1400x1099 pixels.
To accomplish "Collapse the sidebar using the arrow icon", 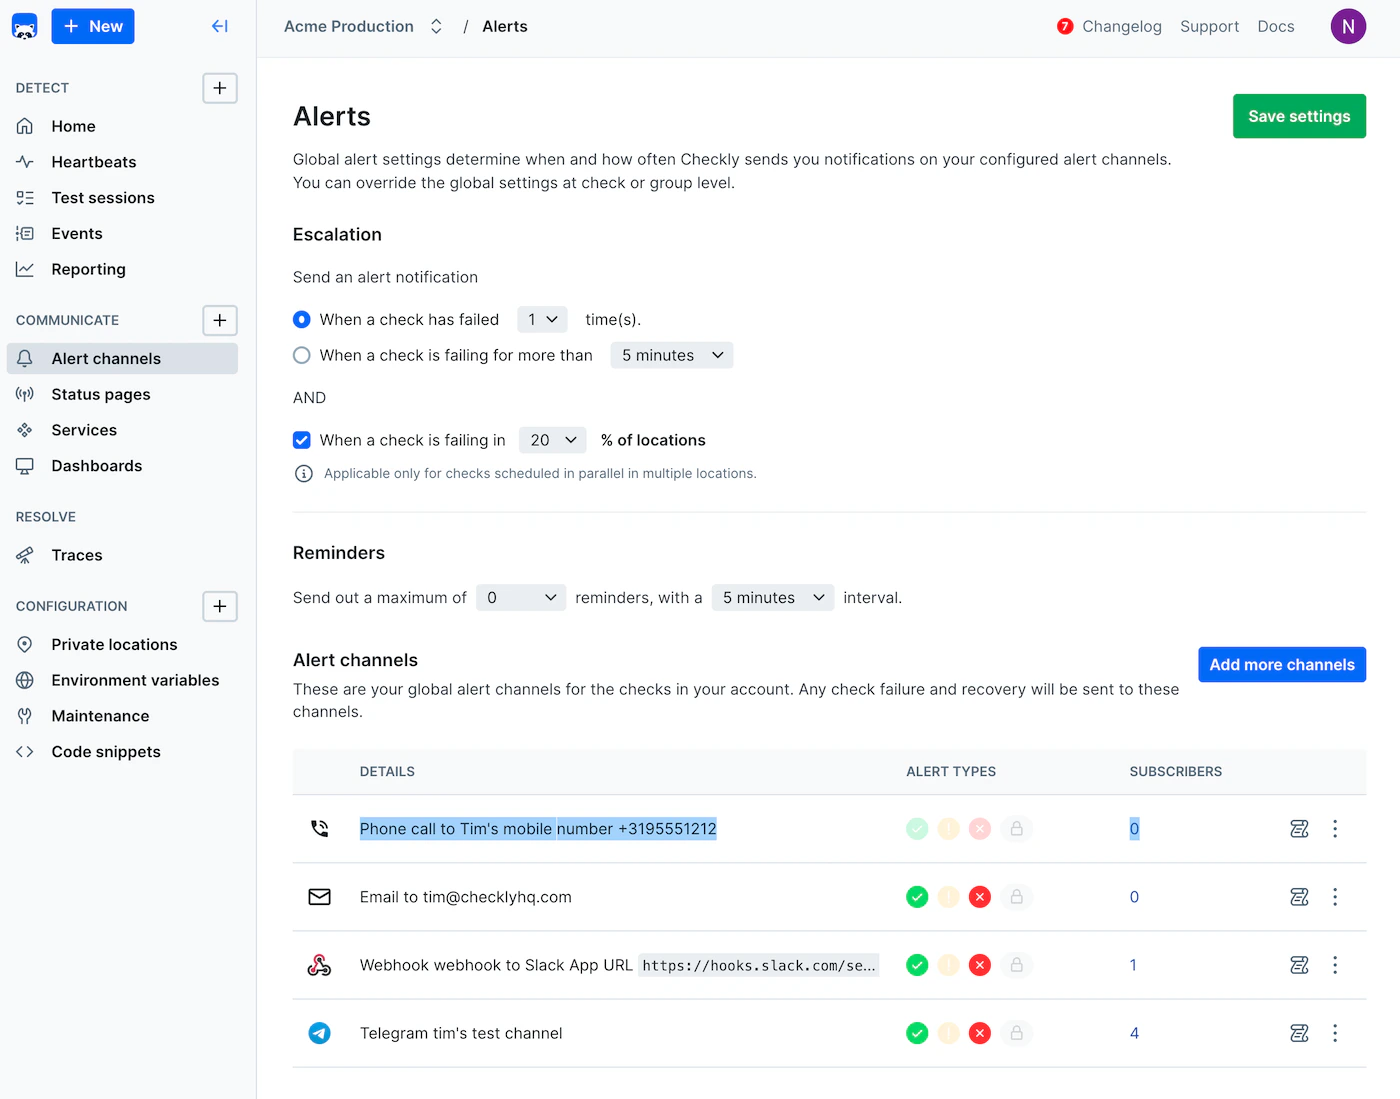I will (x=219, y=26).
